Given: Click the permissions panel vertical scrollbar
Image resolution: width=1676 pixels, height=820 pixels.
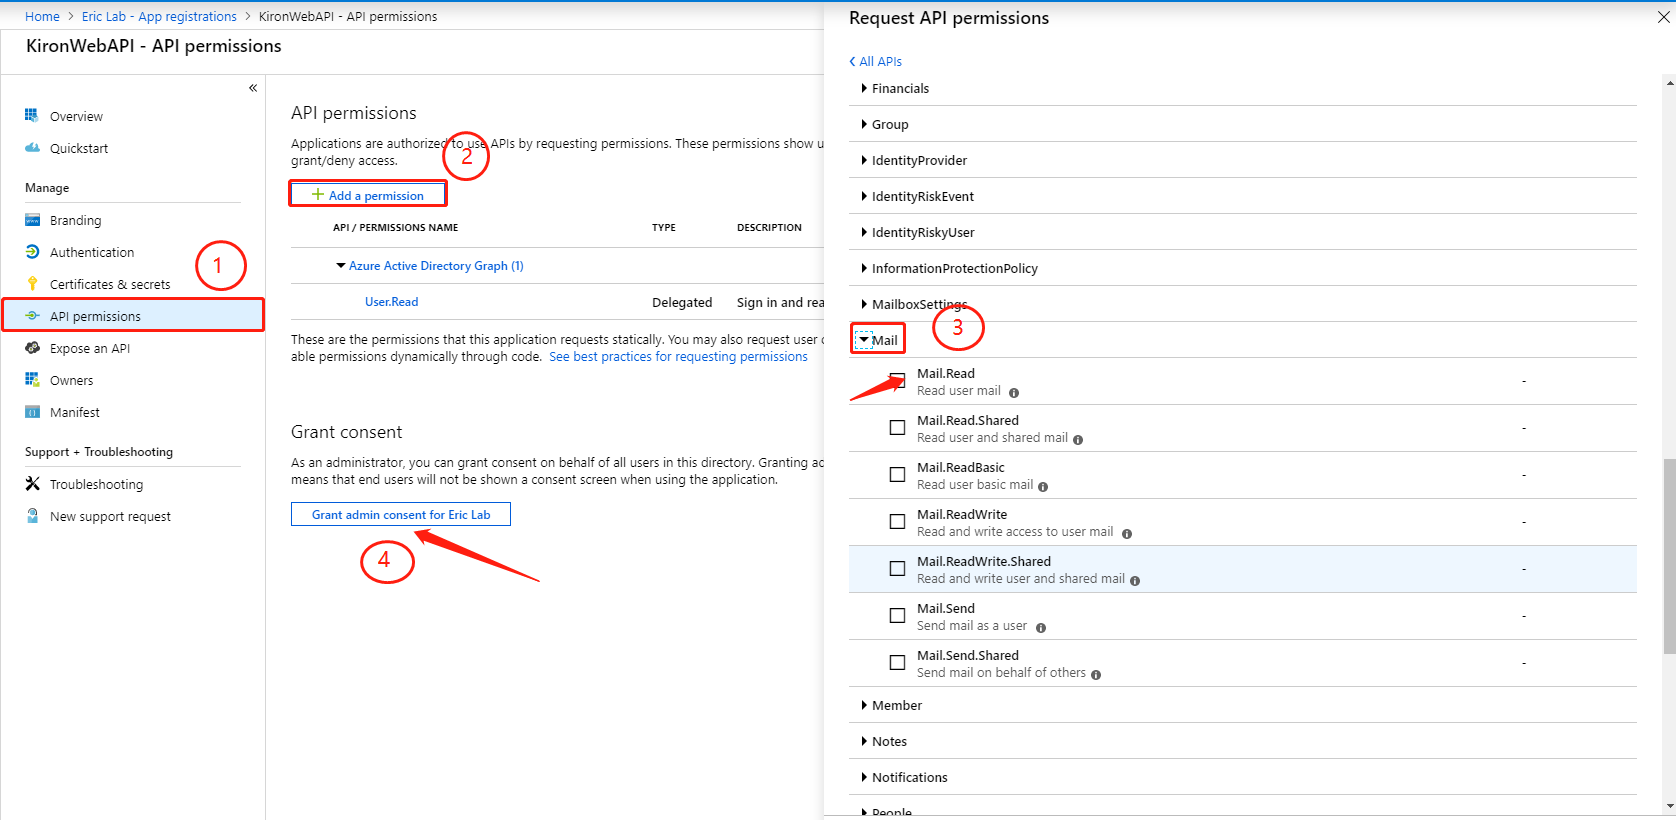Looking at the screenshot, I should pyautogui.click(x=1669, y=556).
